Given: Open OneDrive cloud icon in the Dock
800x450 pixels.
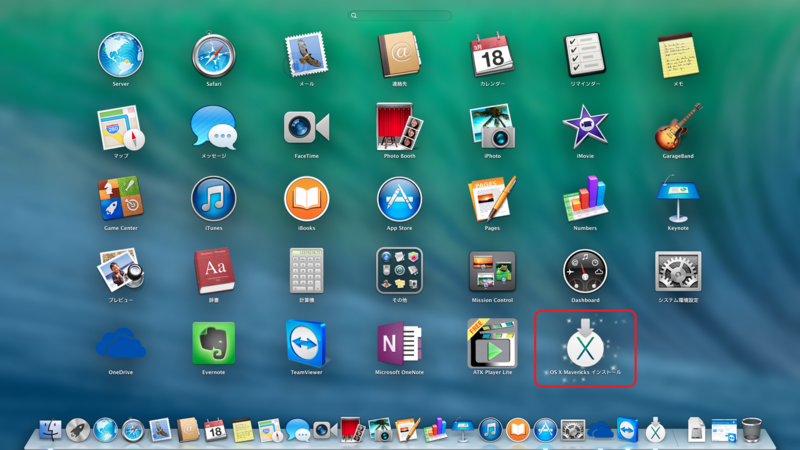Looking at the screenshot, I should click(x=601, y=430).
